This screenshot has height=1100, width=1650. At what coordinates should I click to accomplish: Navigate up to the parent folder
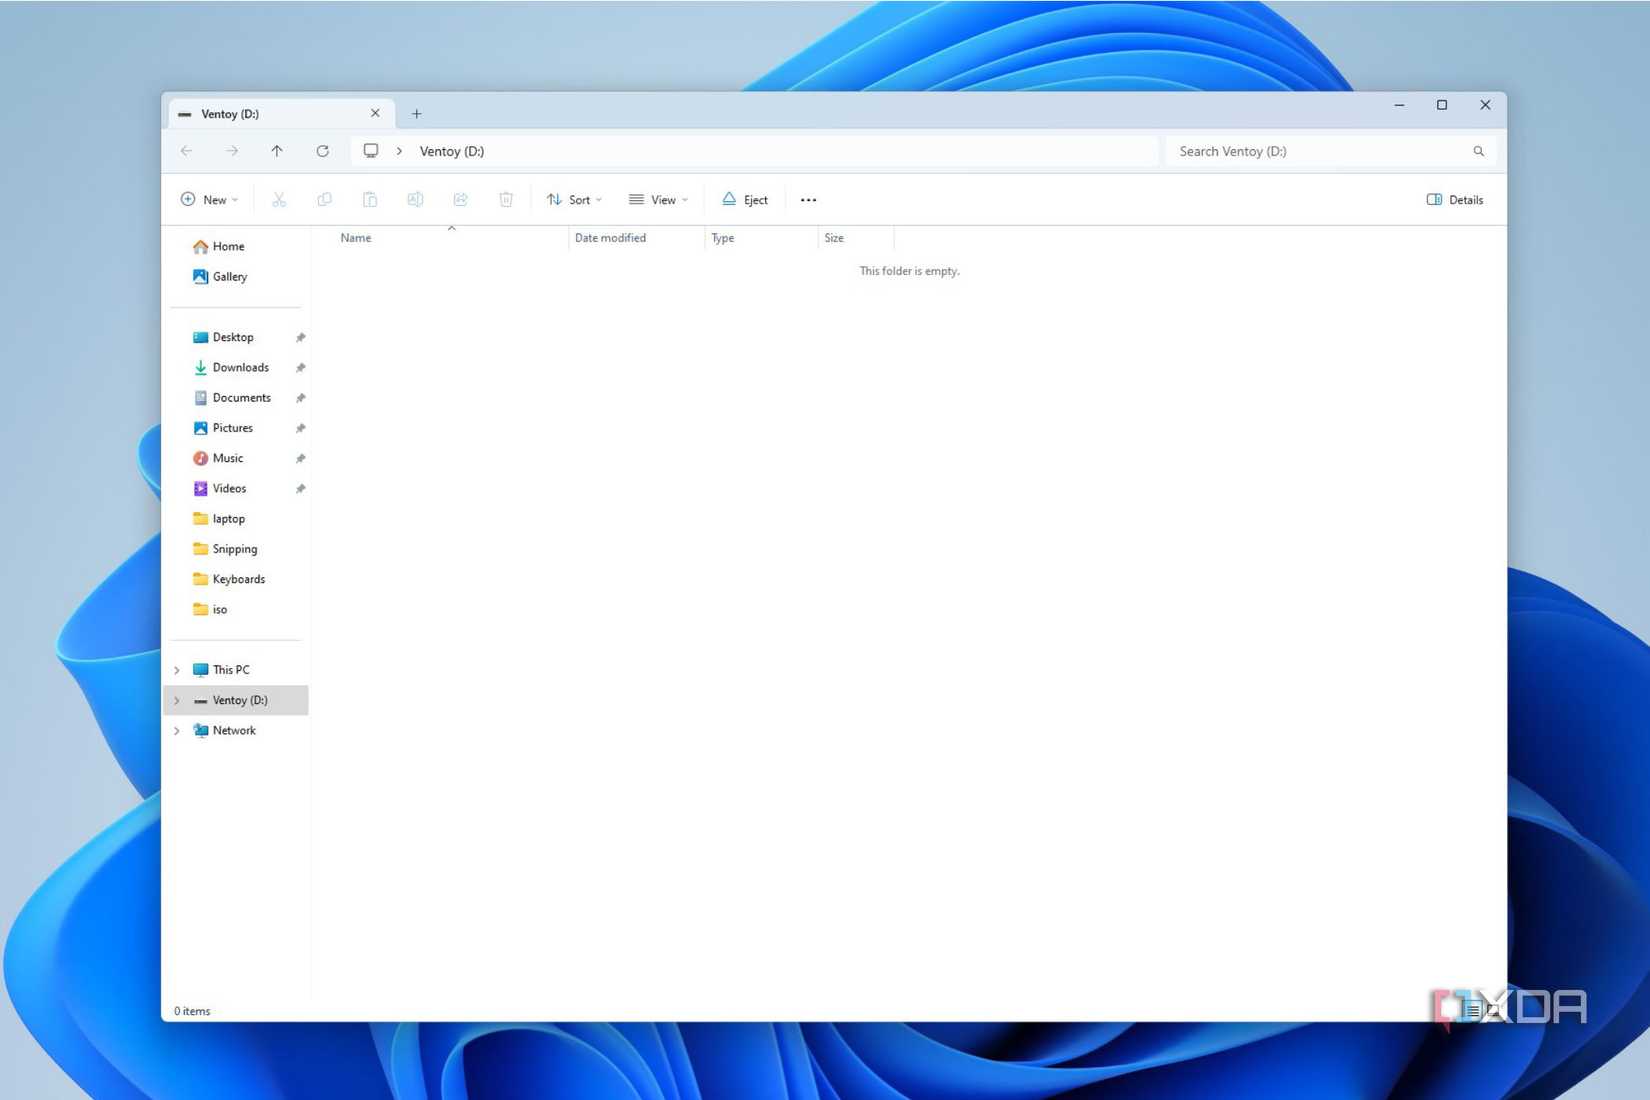coord(277,151)
